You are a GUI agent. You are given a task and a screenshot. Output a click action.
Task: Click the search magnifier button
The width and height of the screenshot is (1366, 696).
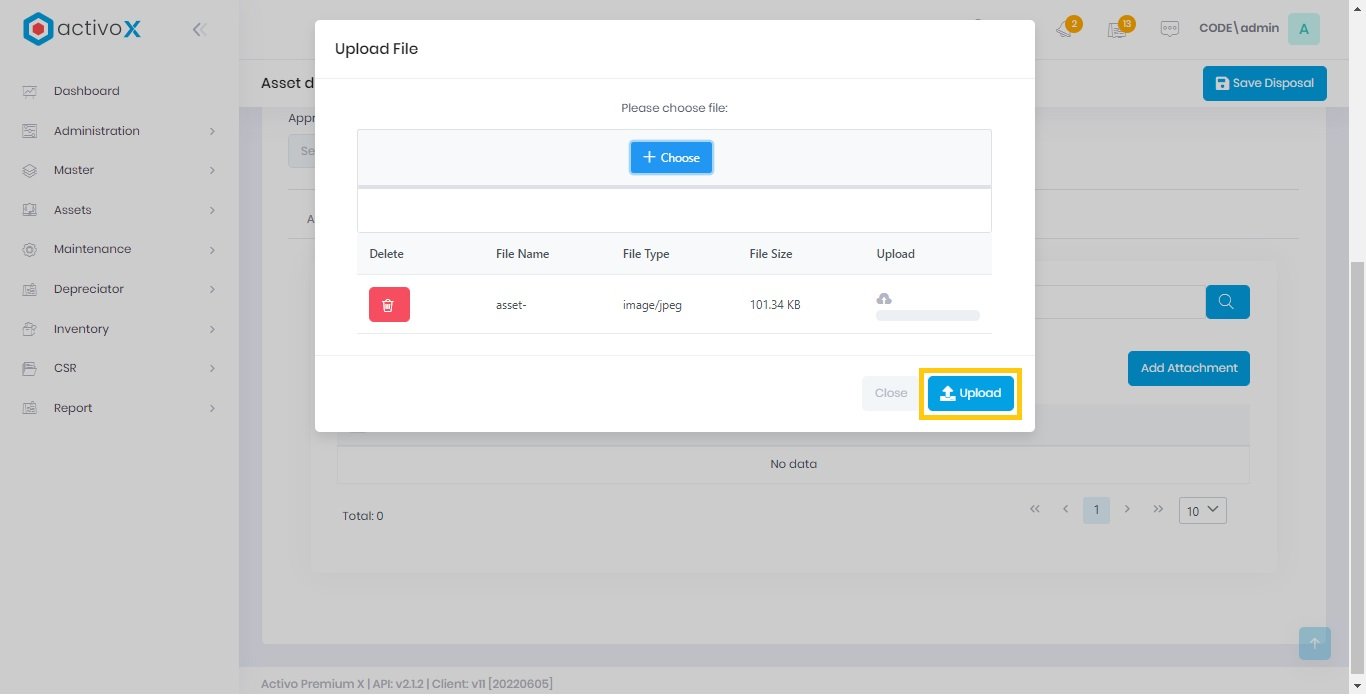[1227, 302]
